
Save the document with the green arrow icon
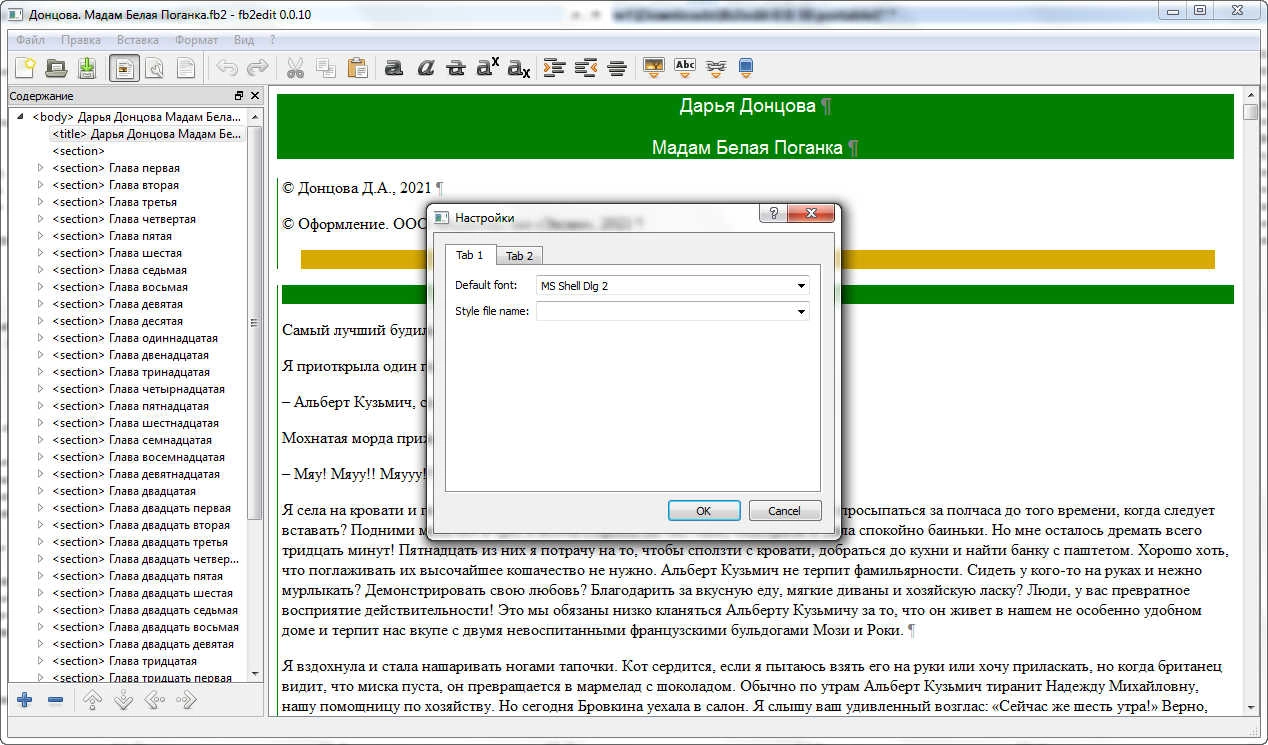pyautogui.click(x=87, y=68)
